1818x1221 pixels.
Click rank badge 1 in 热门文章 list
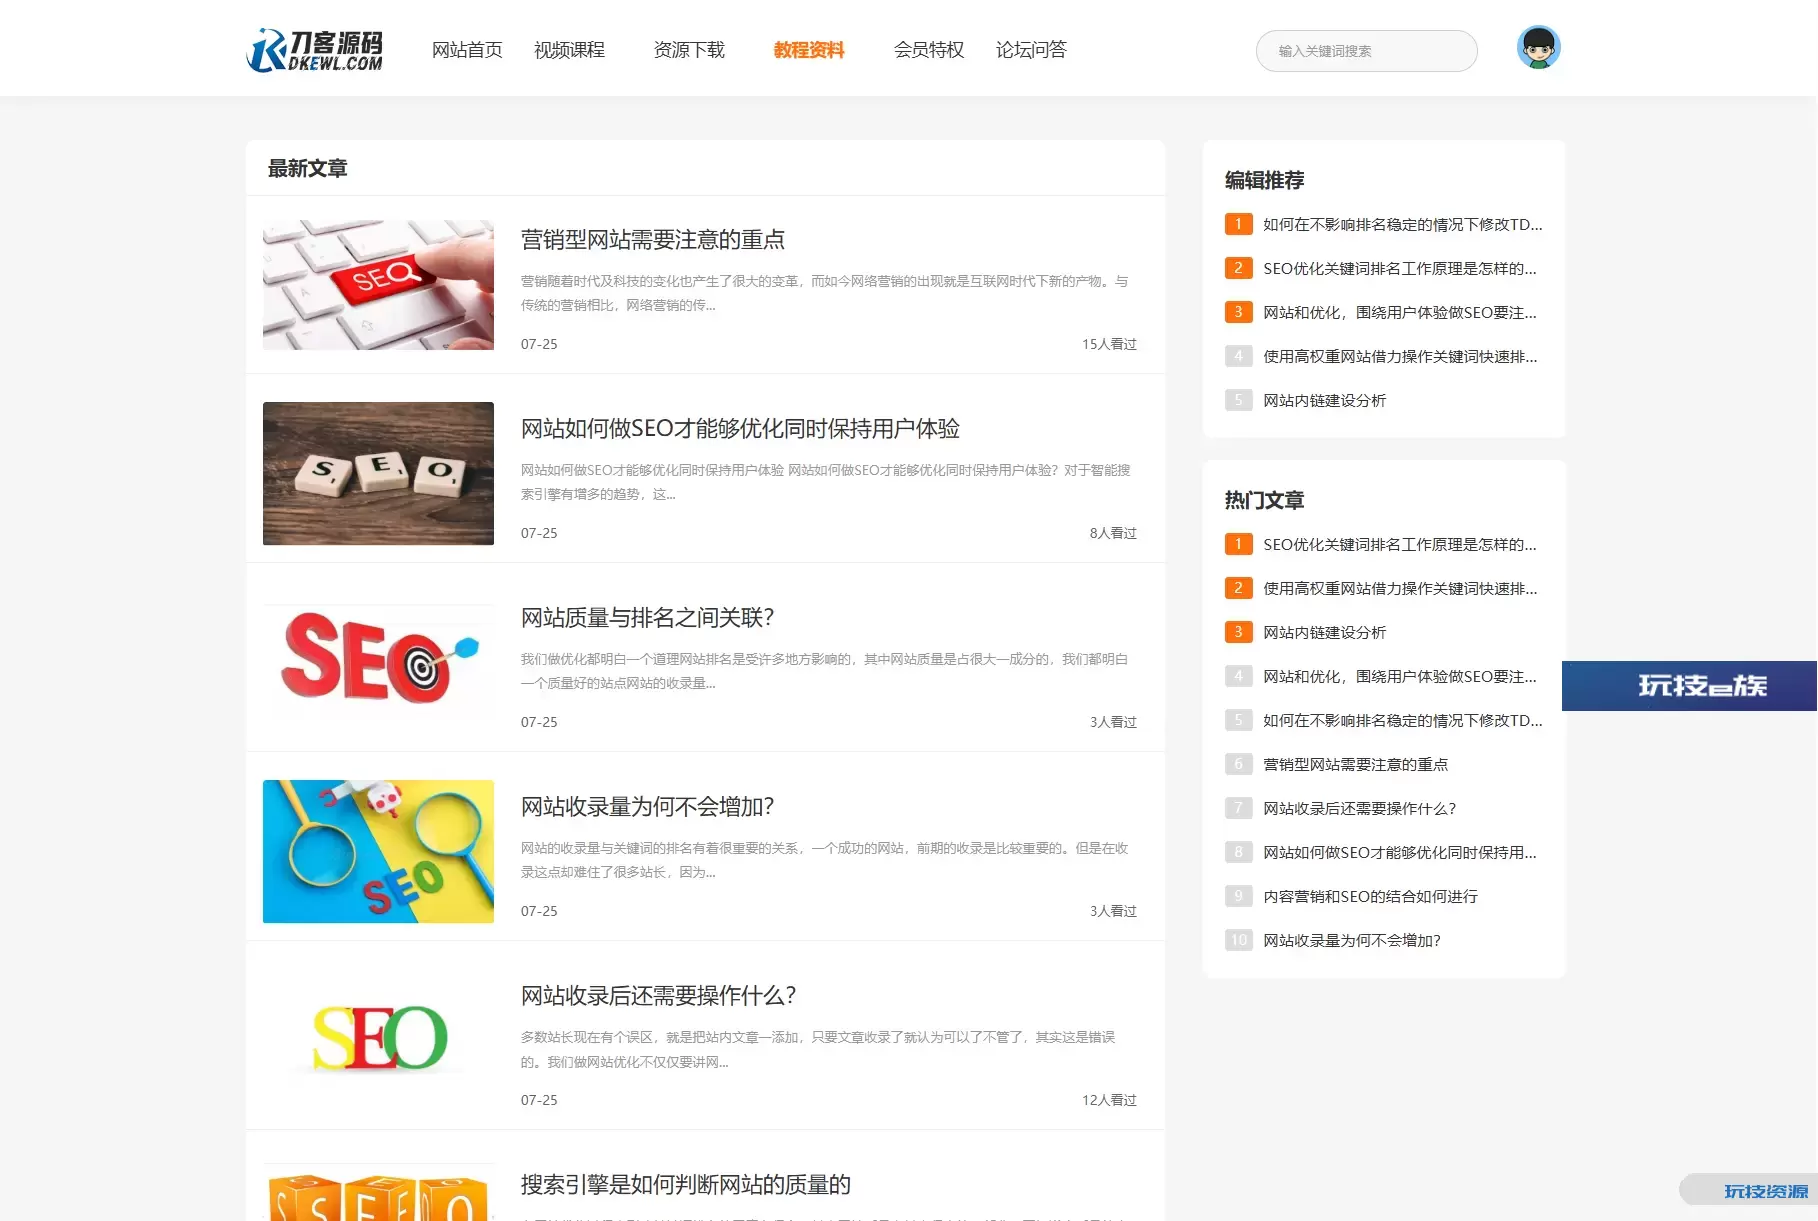pos(1238,544)
